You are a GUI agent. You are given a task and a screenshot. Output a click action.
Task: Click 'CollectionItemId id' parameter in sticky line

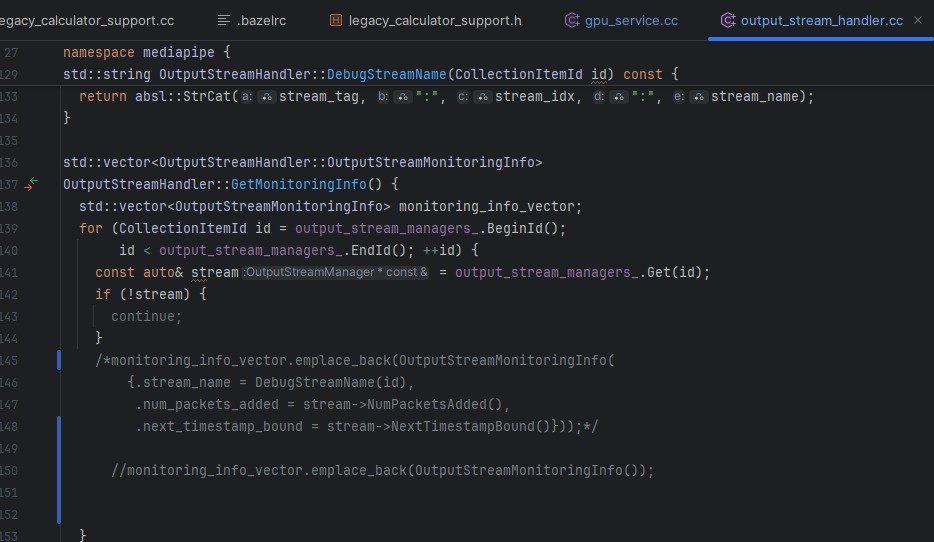tap(530, 74)
